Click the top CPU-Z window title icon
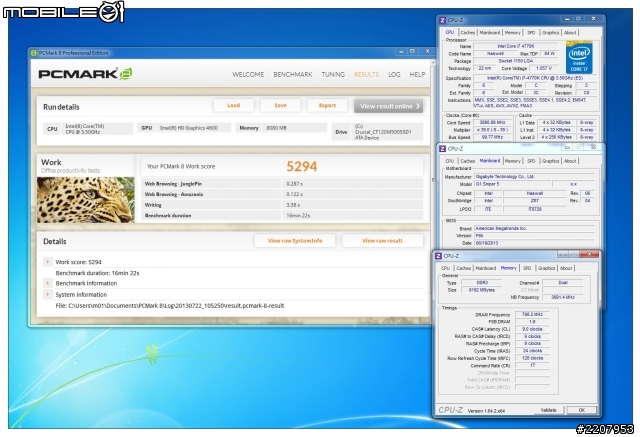 (442, 20)
